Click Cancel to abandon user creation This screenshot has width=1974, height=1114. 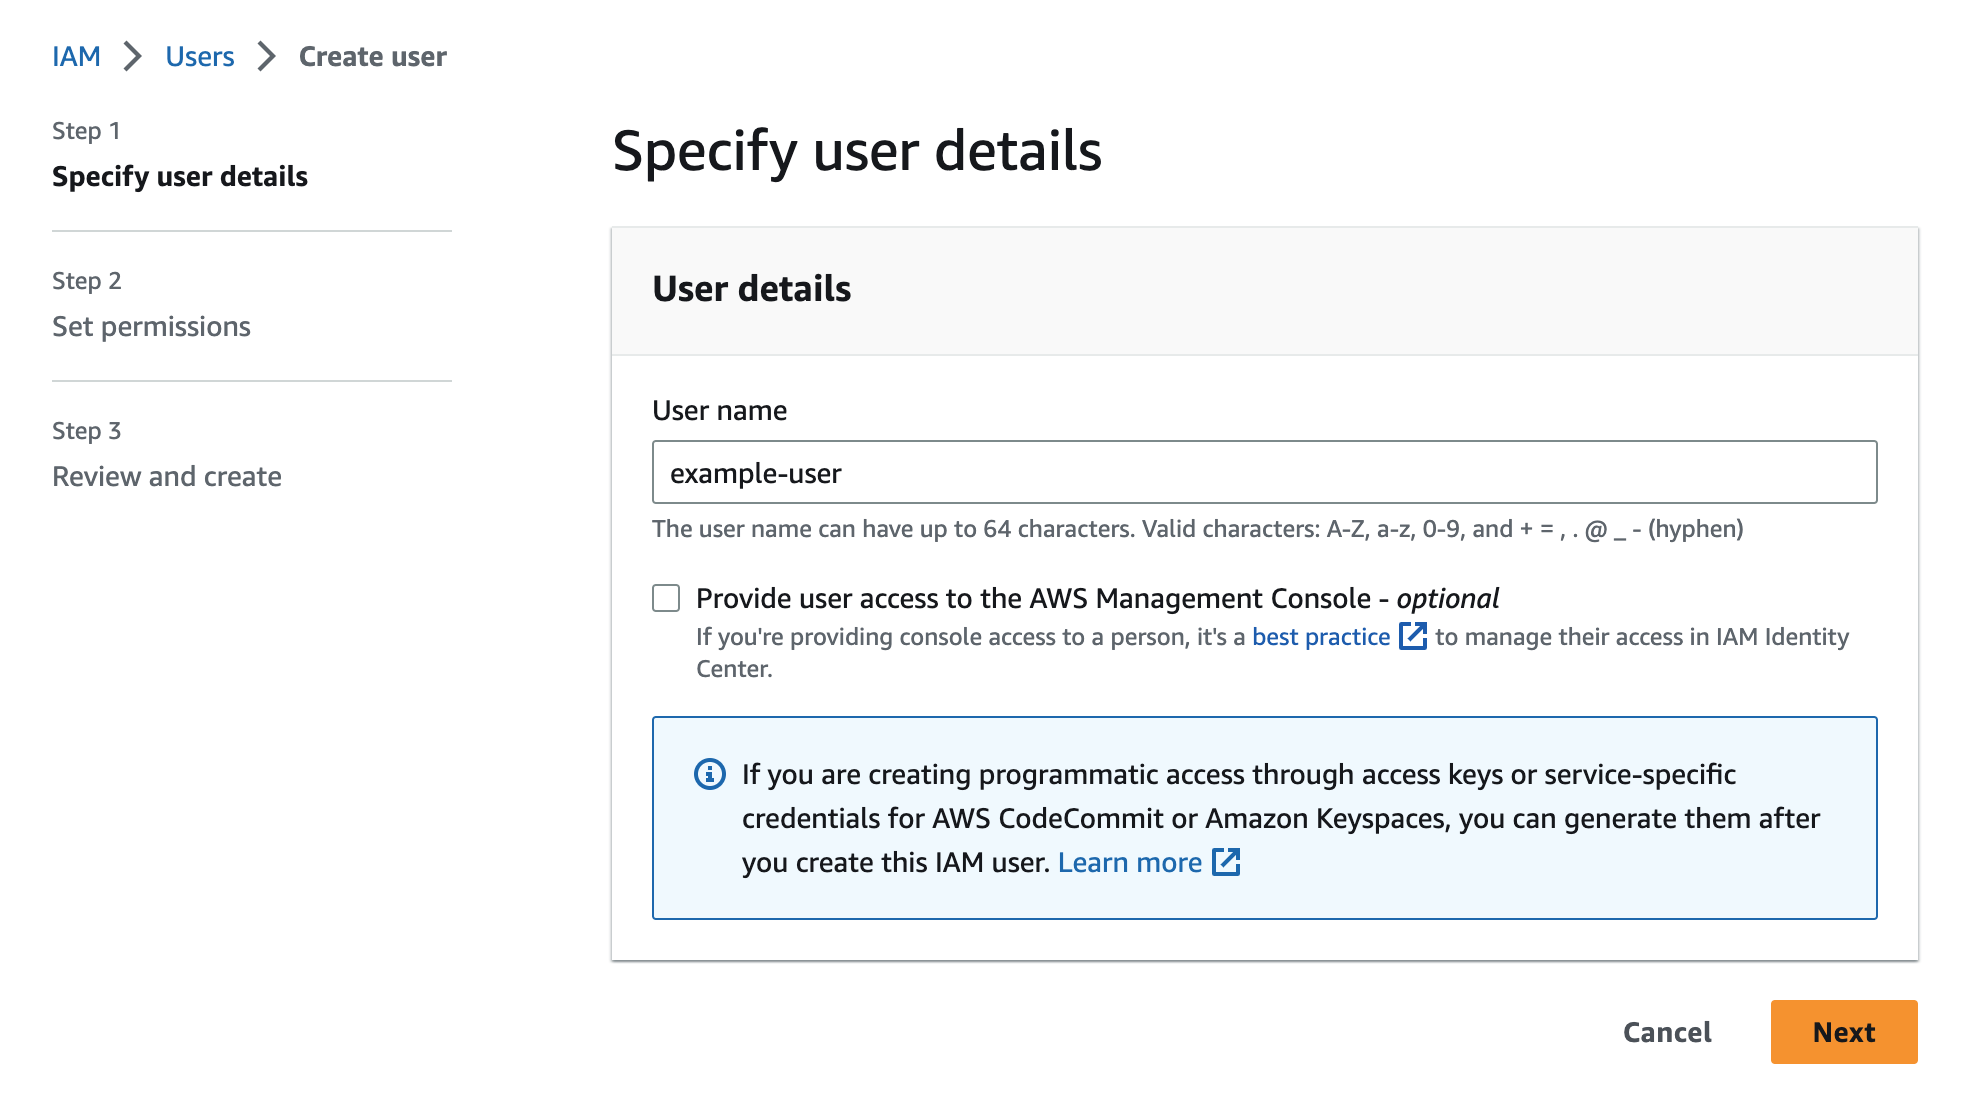pyautogui.click(x=1665, y=1032)
